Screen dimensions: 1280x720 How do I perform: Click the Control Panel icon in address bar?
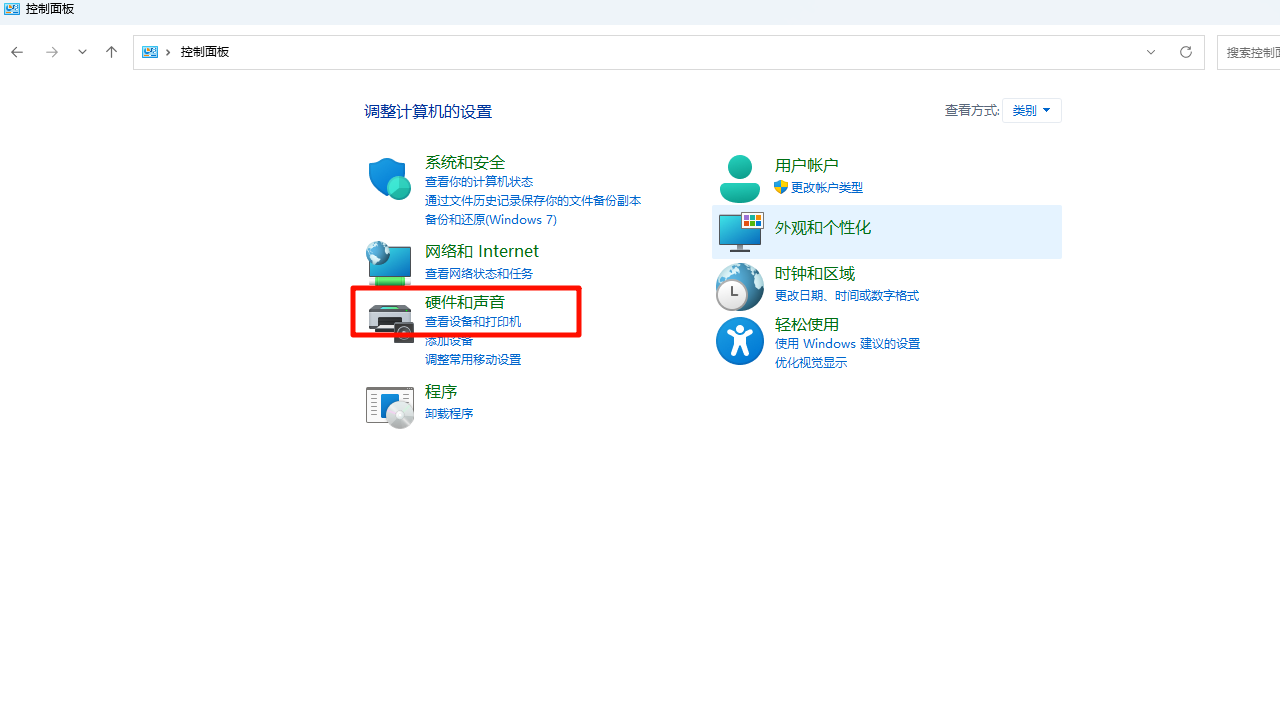click(x=150, y=52)
